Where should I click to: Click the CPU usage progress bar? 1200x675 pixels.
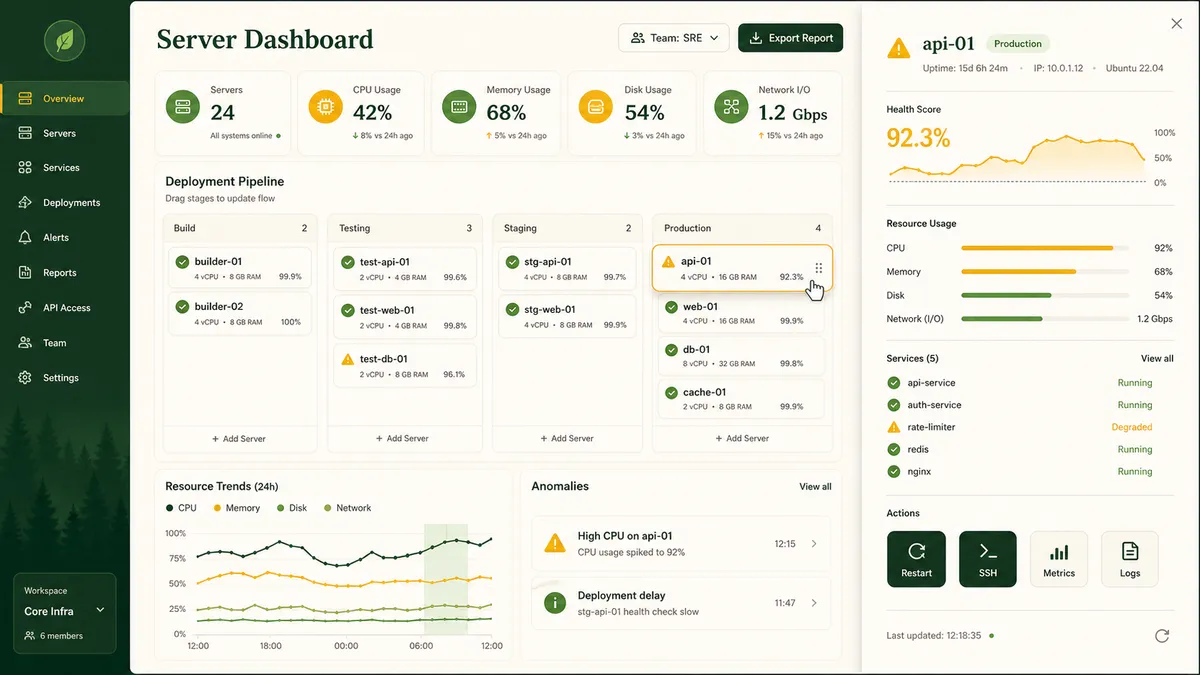1045,248
